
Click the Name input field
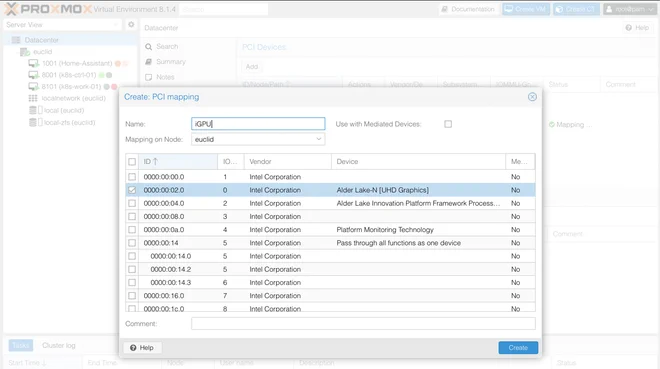[258, 124]
